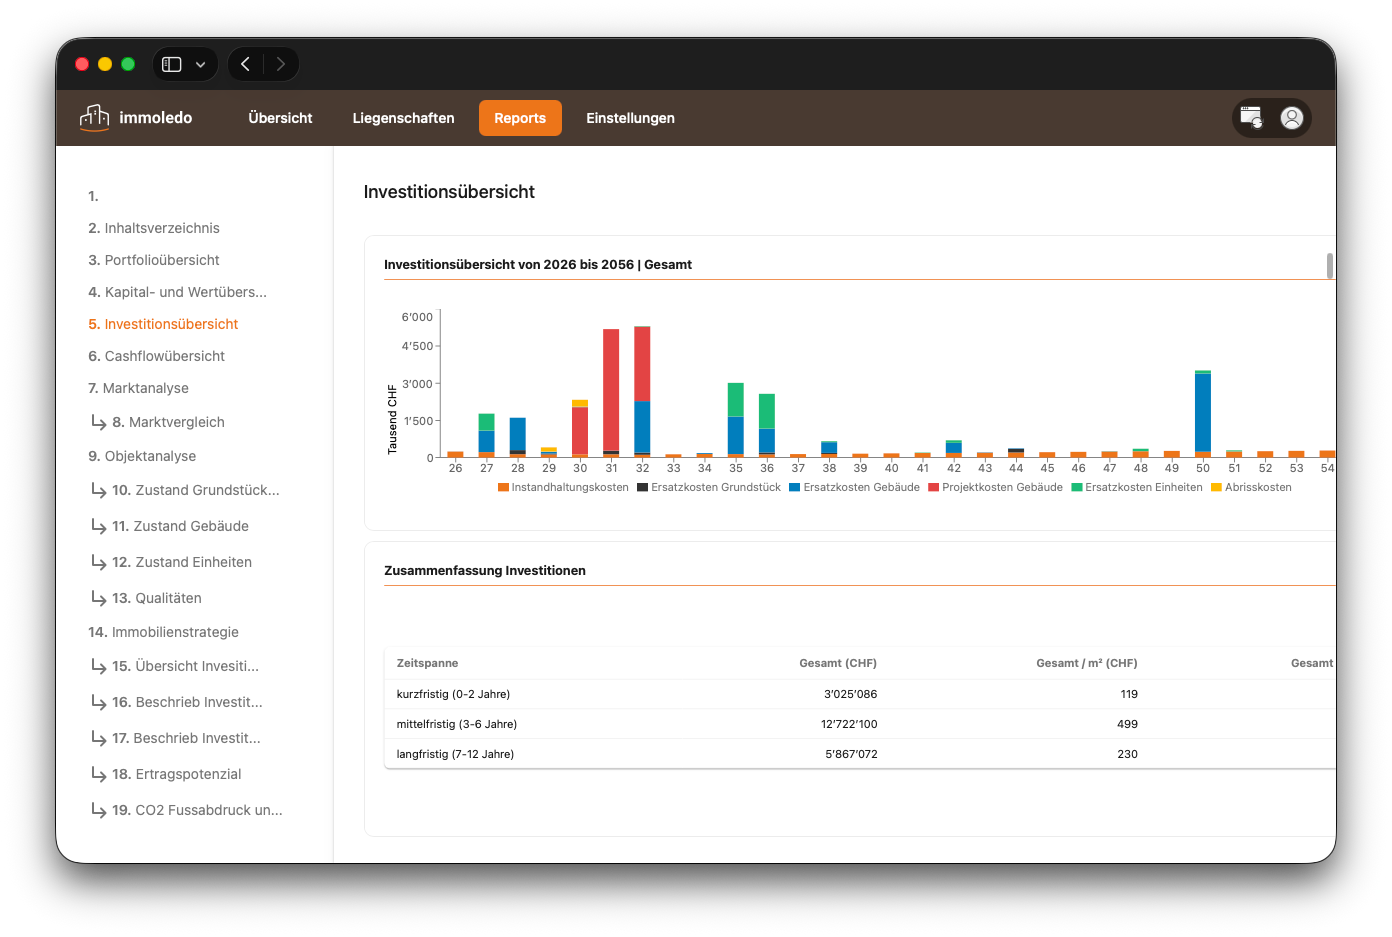
Task: Click the sub-item arrow beside Qualitäten
Action: [x=99, y=598]
